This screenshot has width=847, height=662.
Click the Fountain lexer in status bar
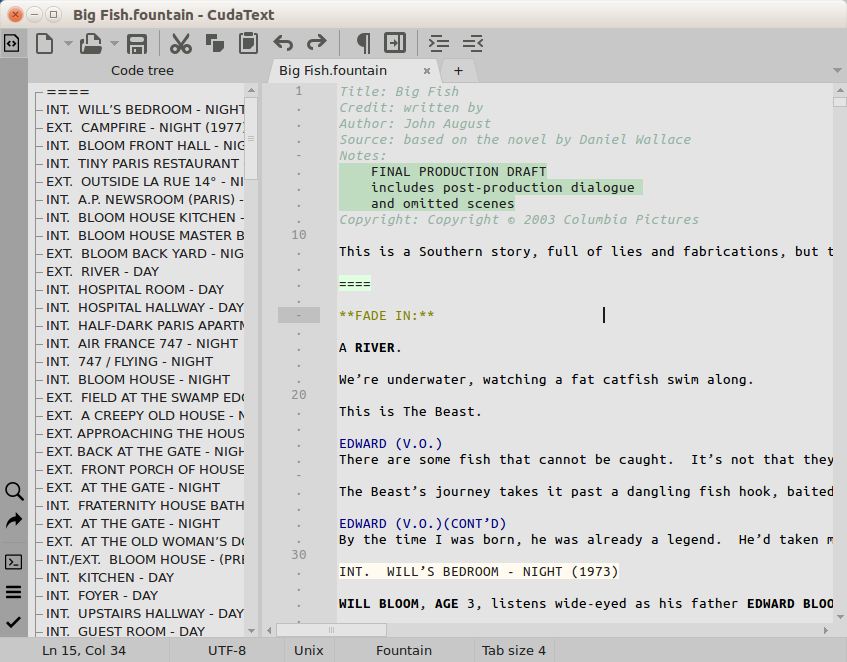click(404, 650)
